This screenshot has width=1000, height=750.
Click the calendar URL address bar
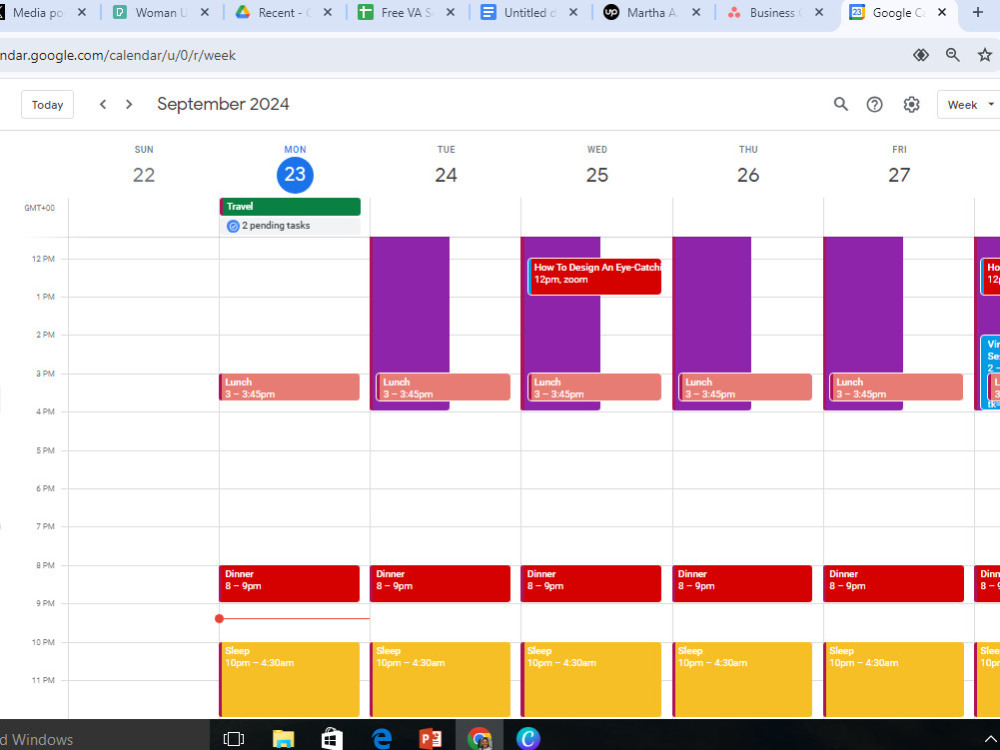[446, 55]
